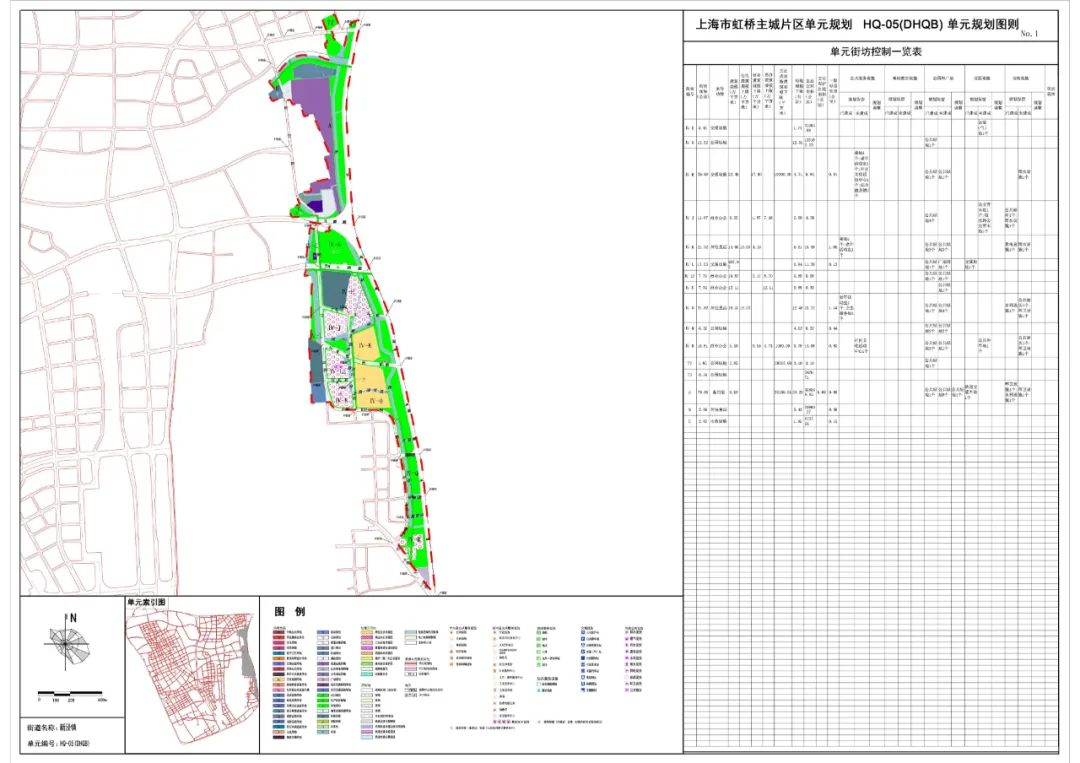
Task: Click the upper orange residential block on map
Action: coord(367,346)
